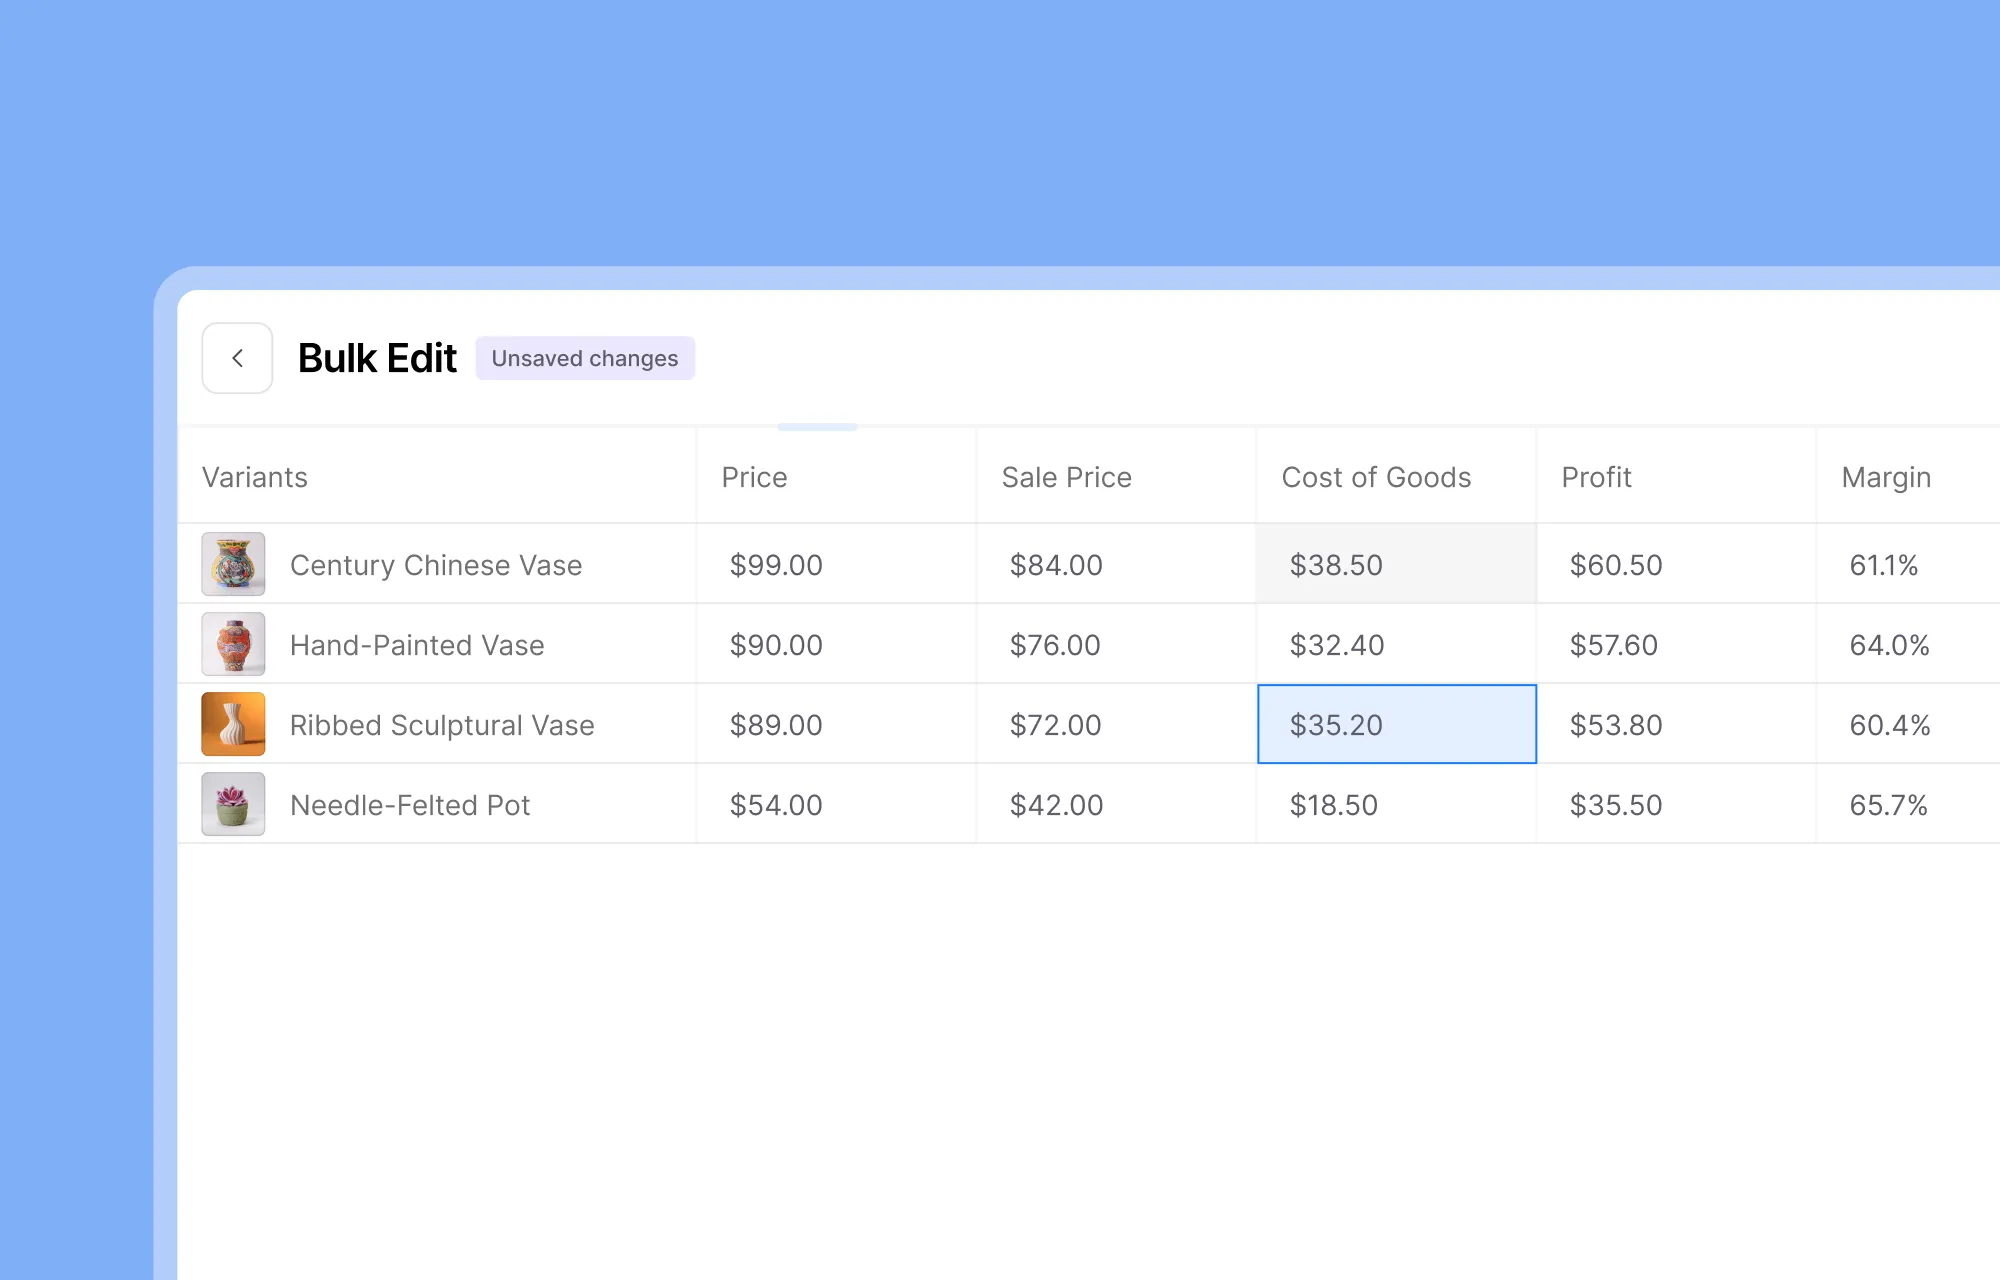Edit the $72.00 sale price cell
Viewport: 2000px width, 1280px height.
(1117, 724)
